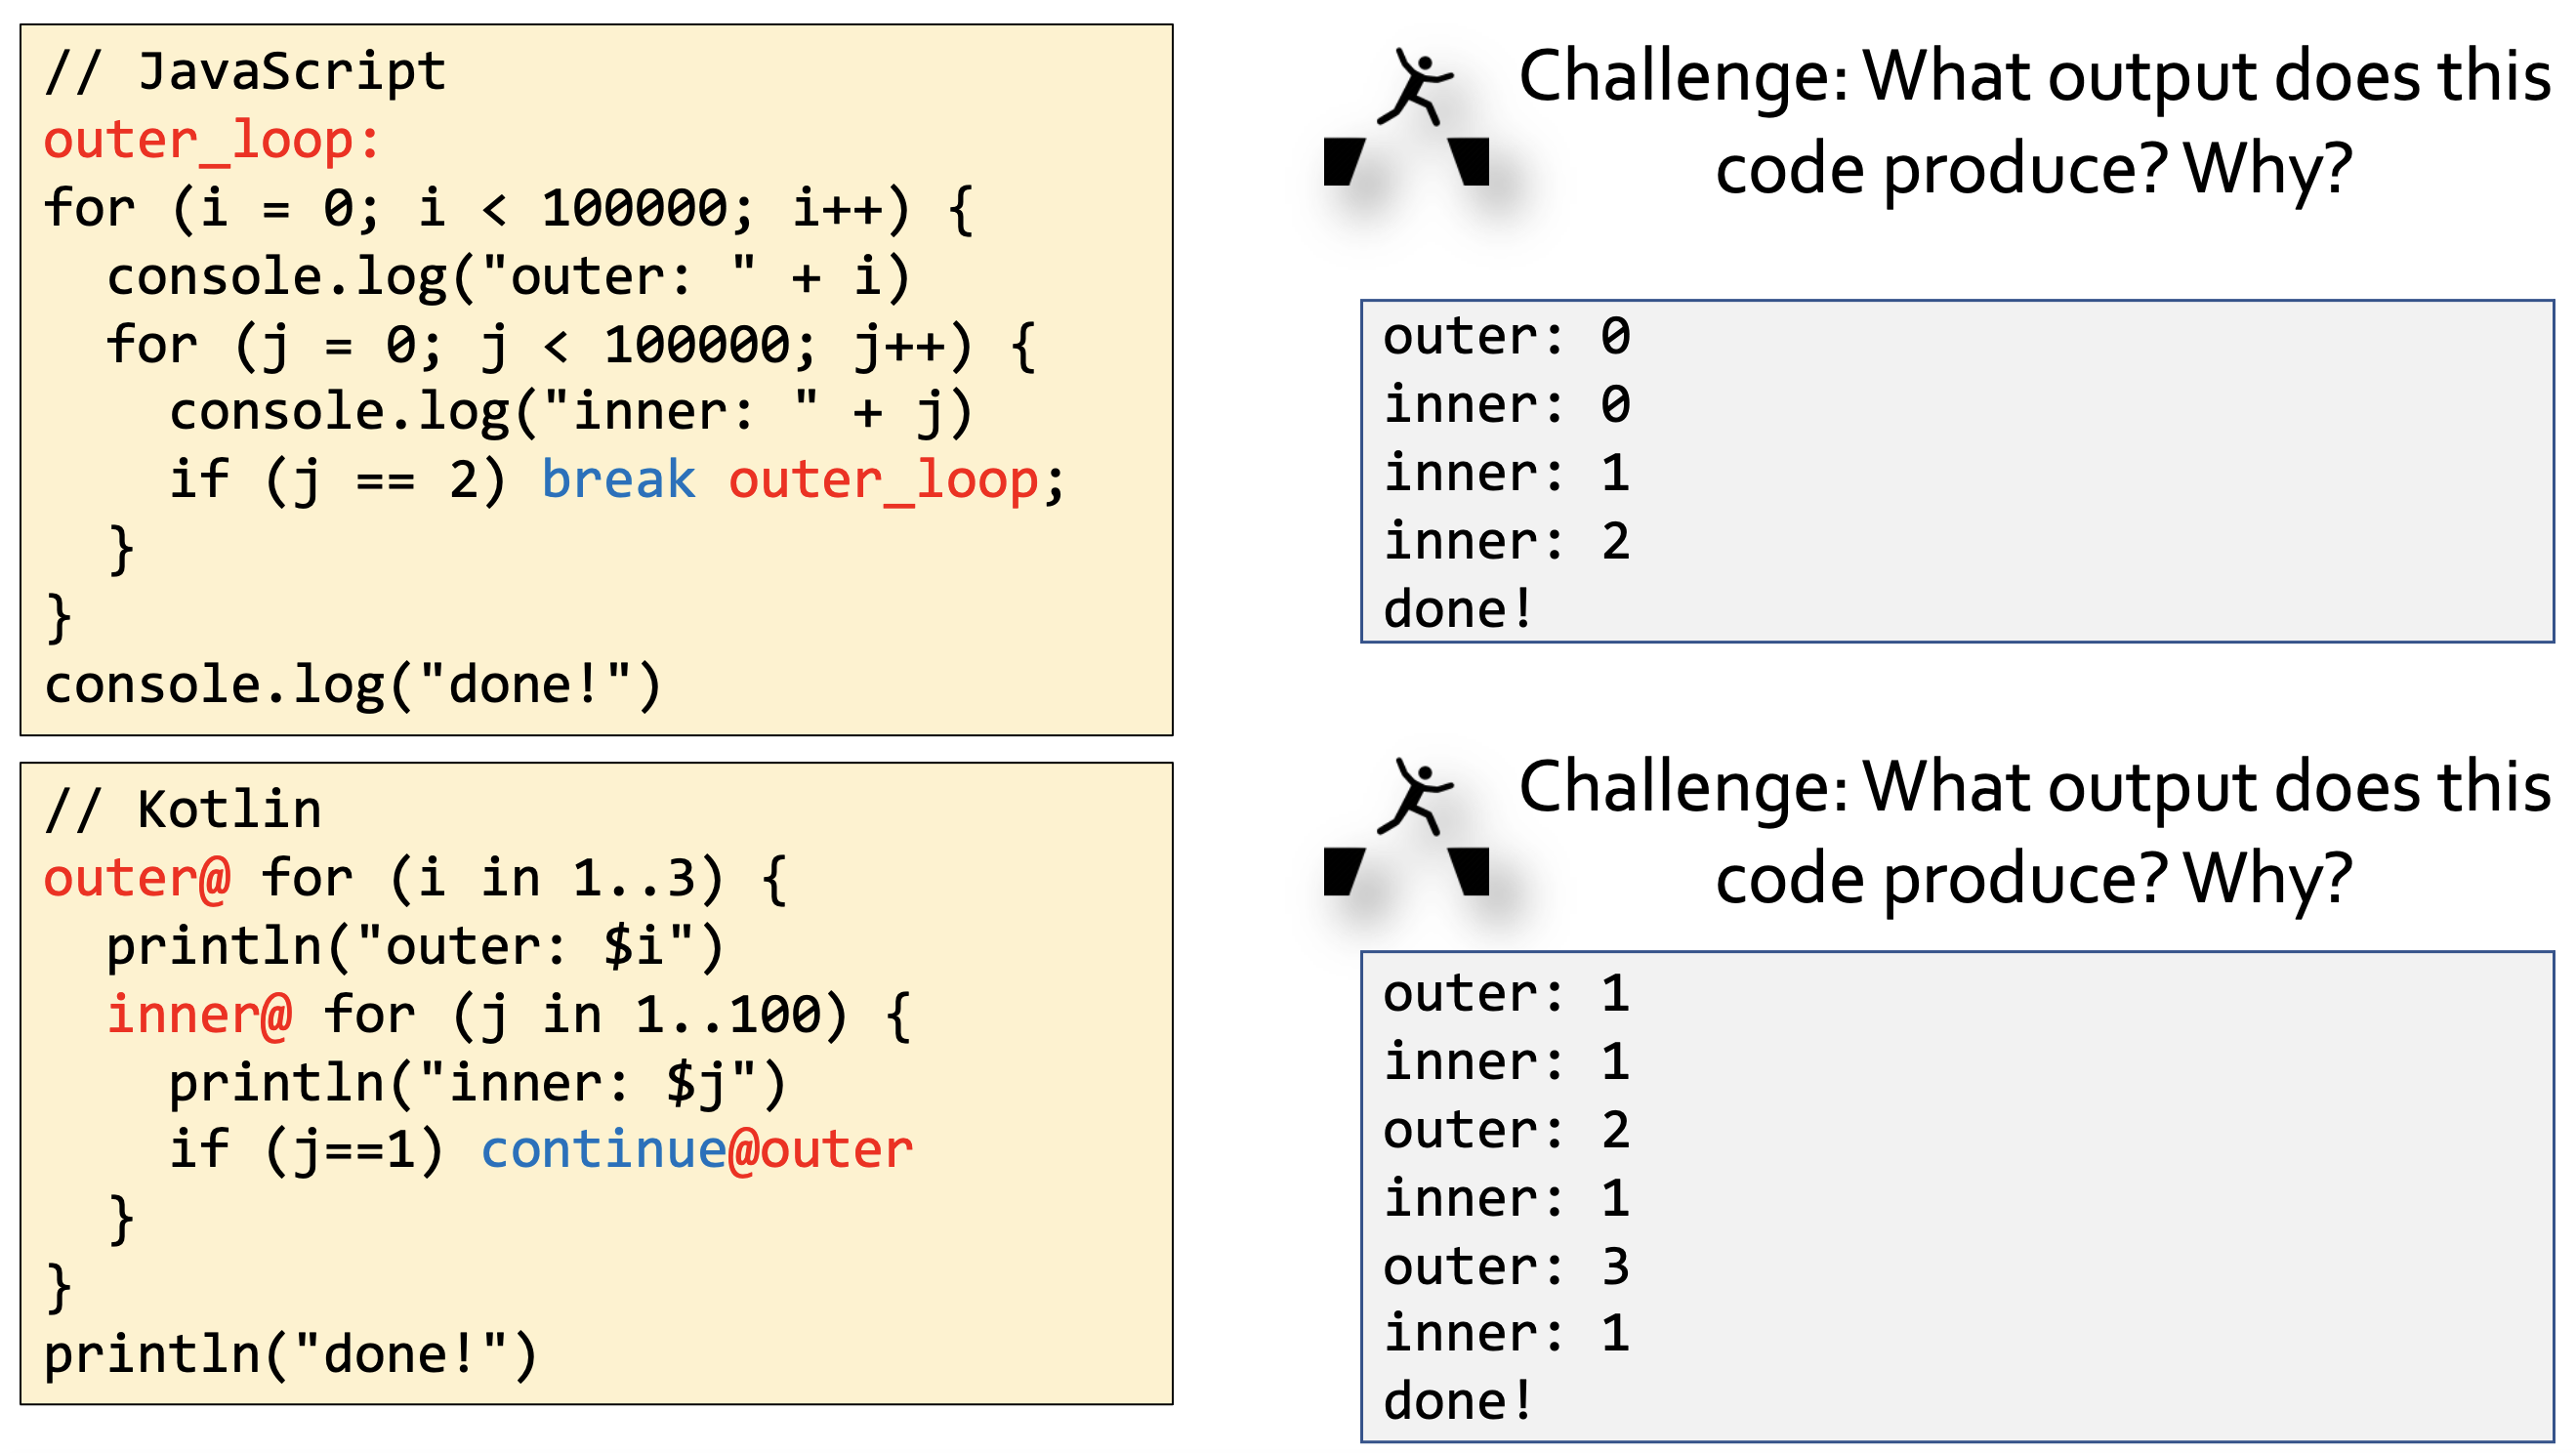Click the console.log("done!") line
Screen dimensions: 2576x1453
pos(353,685)
